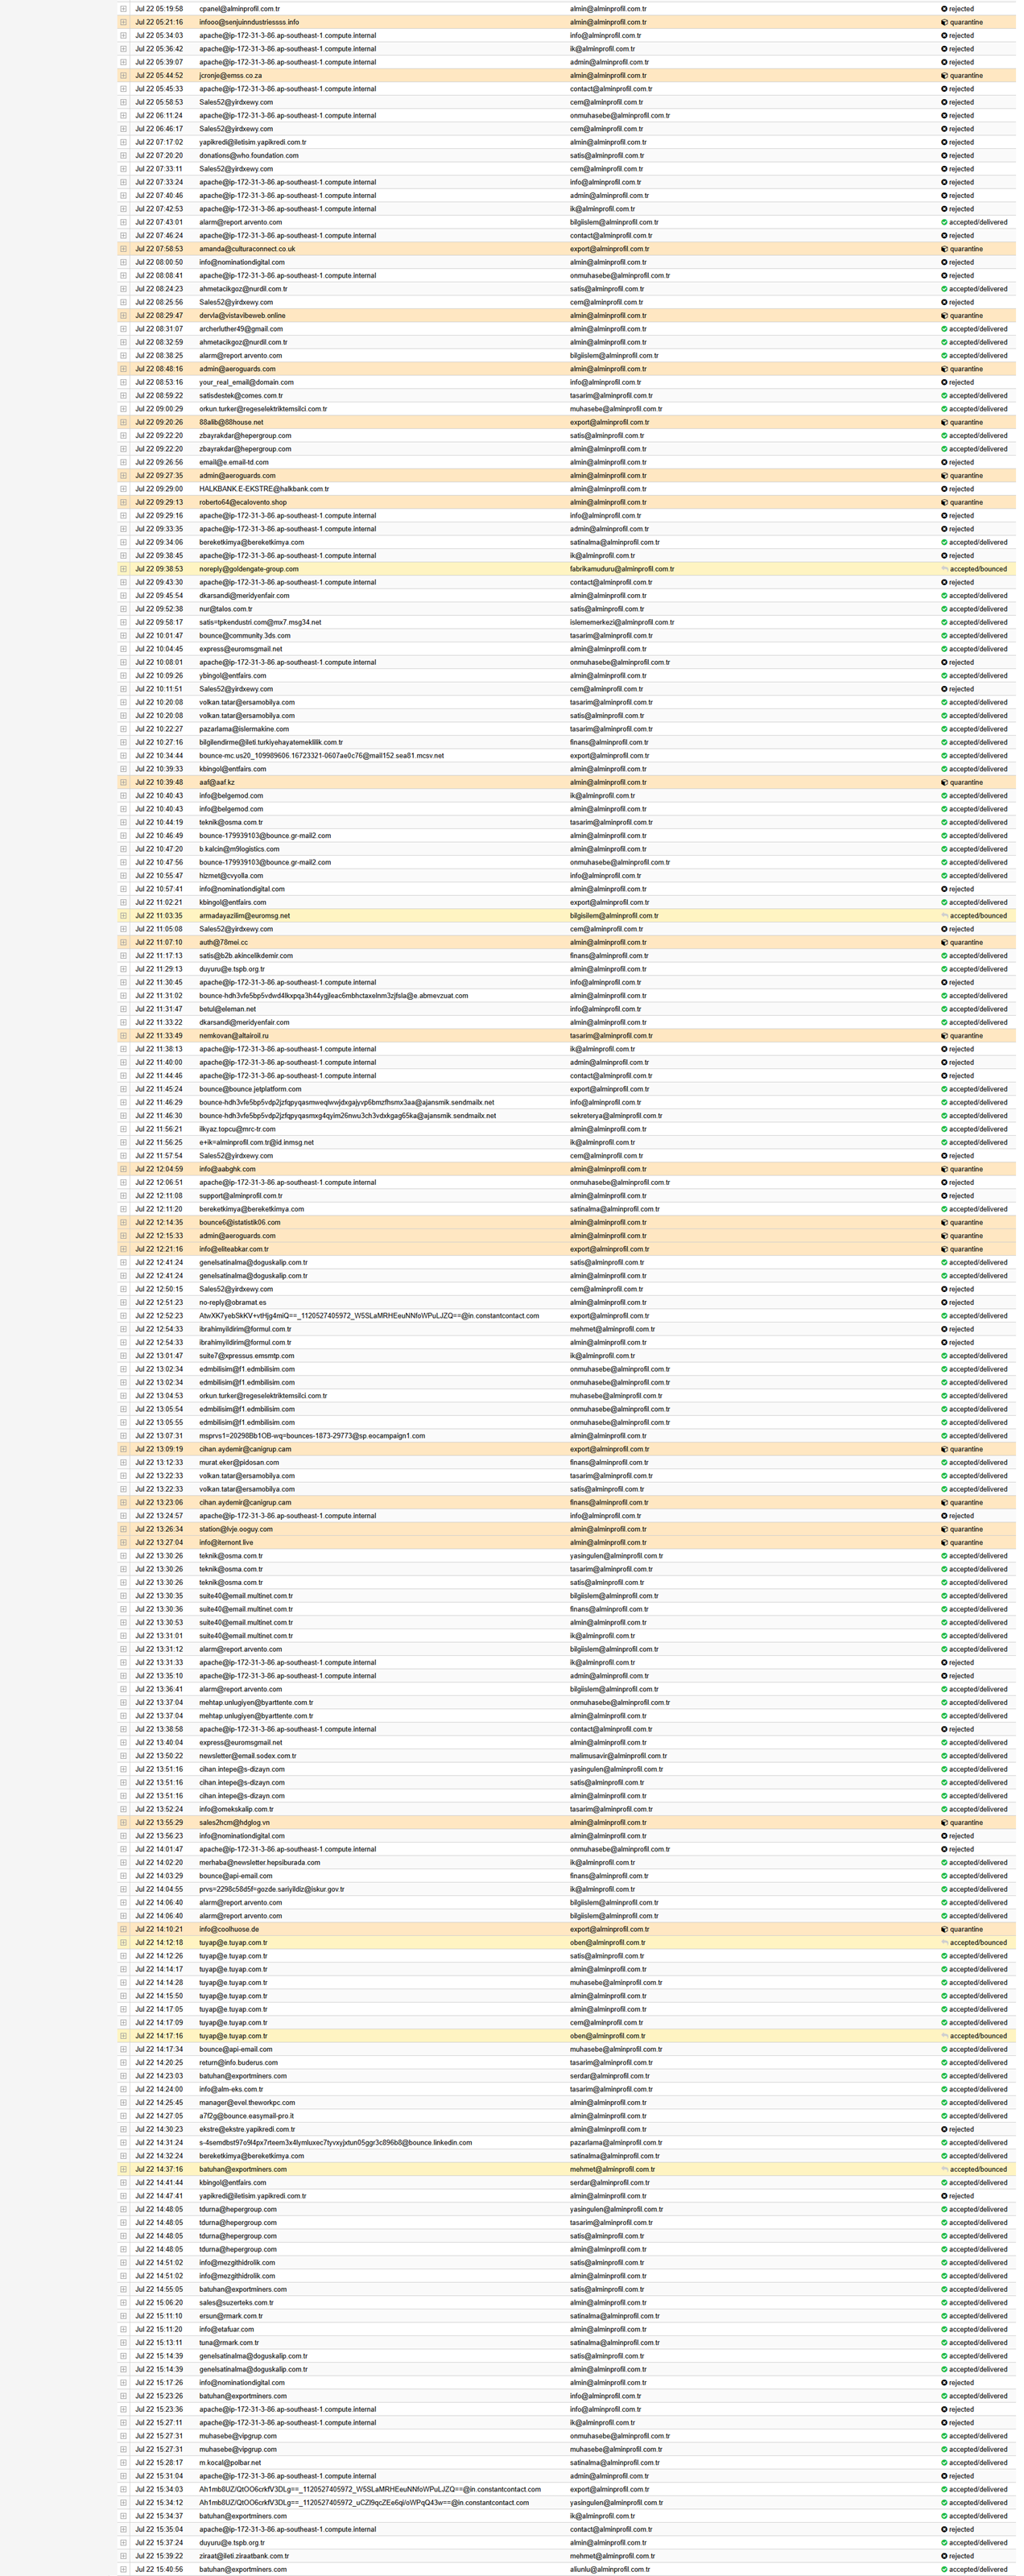Screen dimensions: 1024x2576
Task: Click quarantine icon for station@lvje.ooguy.com row
Action: pyautogui.click(x=944, y=1529)
